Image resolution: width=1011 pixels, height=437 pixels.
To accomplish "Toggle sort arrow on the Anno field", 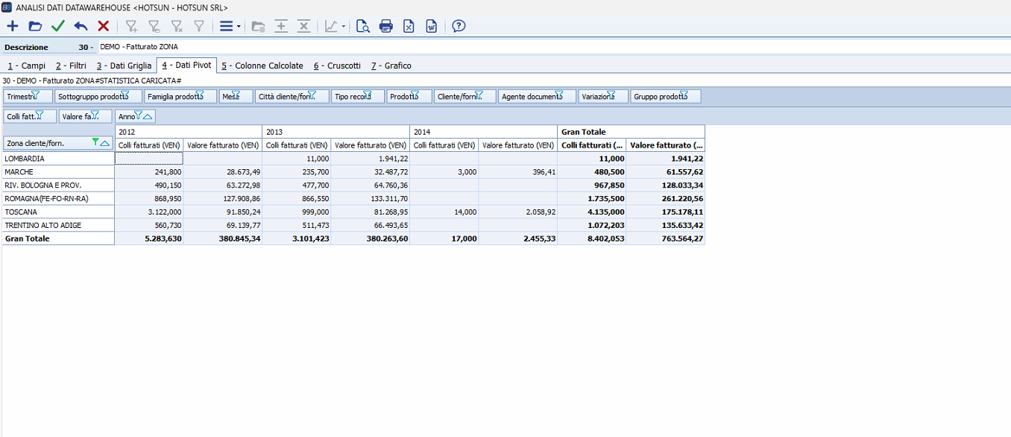I will point(148,117).
